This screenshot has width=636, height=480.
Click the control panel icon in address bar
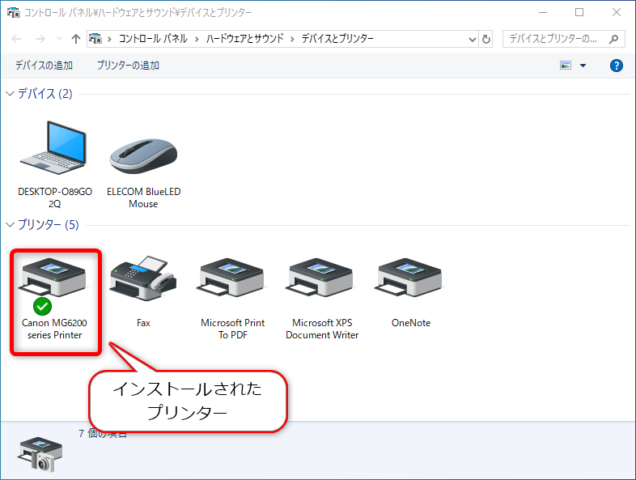(95, 39)
